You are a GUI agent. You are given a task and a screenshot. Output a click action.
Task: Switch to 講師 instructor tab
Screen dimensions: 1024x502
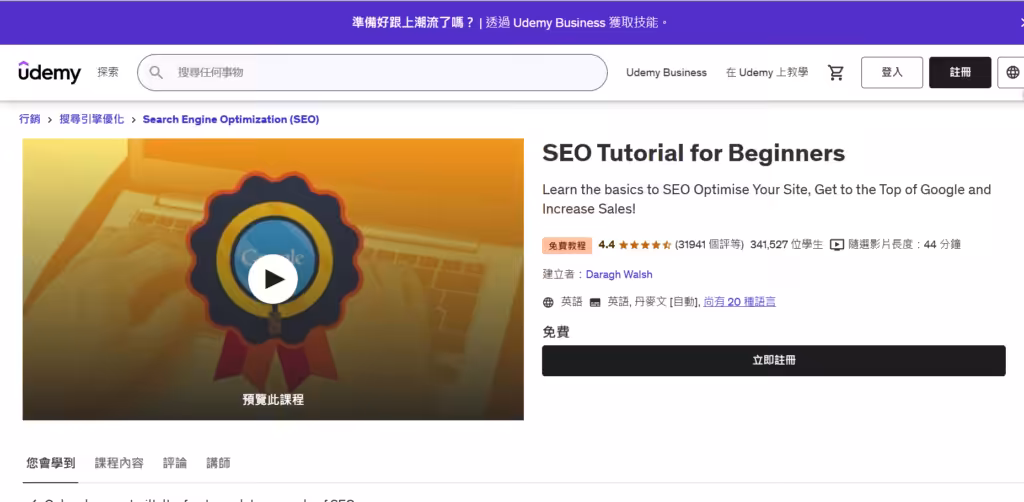[218, 463]
